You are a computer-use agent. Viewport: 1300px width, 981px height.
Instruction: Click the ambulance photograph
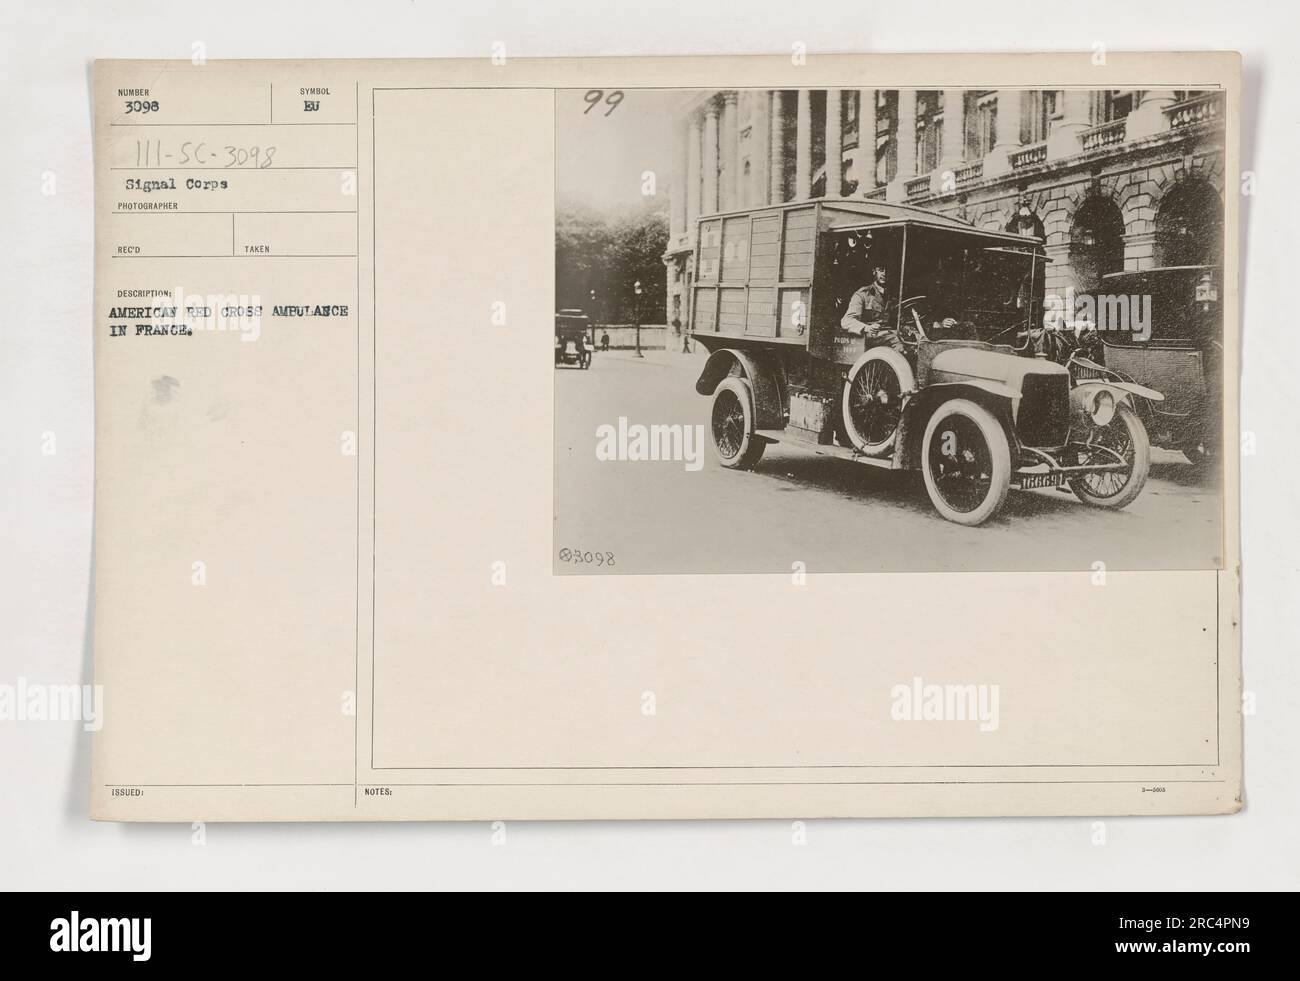[x=889, y=331]
